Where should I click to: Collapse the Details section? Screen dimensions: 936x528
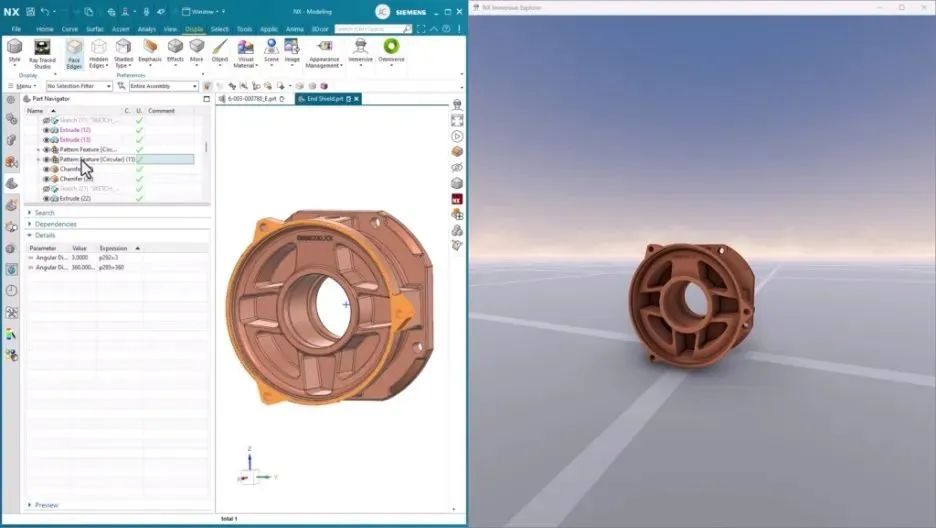[30, 236]
